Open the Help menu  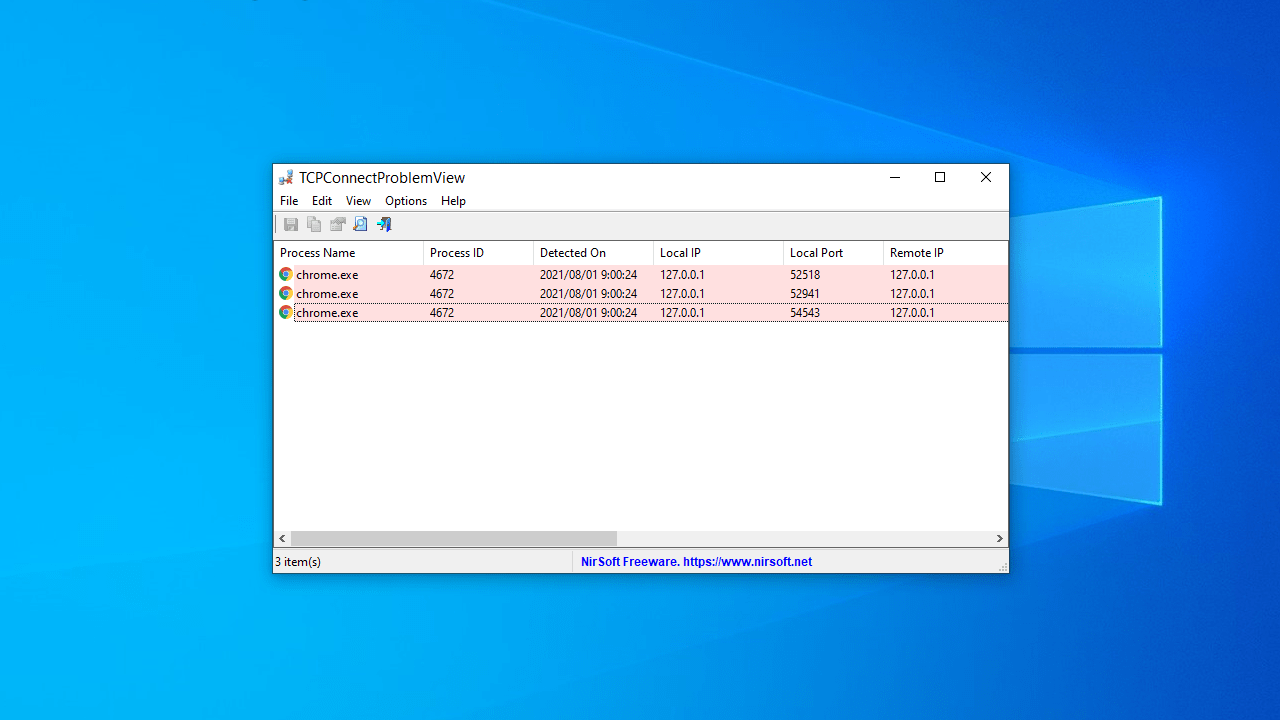[x=453, y=201]
